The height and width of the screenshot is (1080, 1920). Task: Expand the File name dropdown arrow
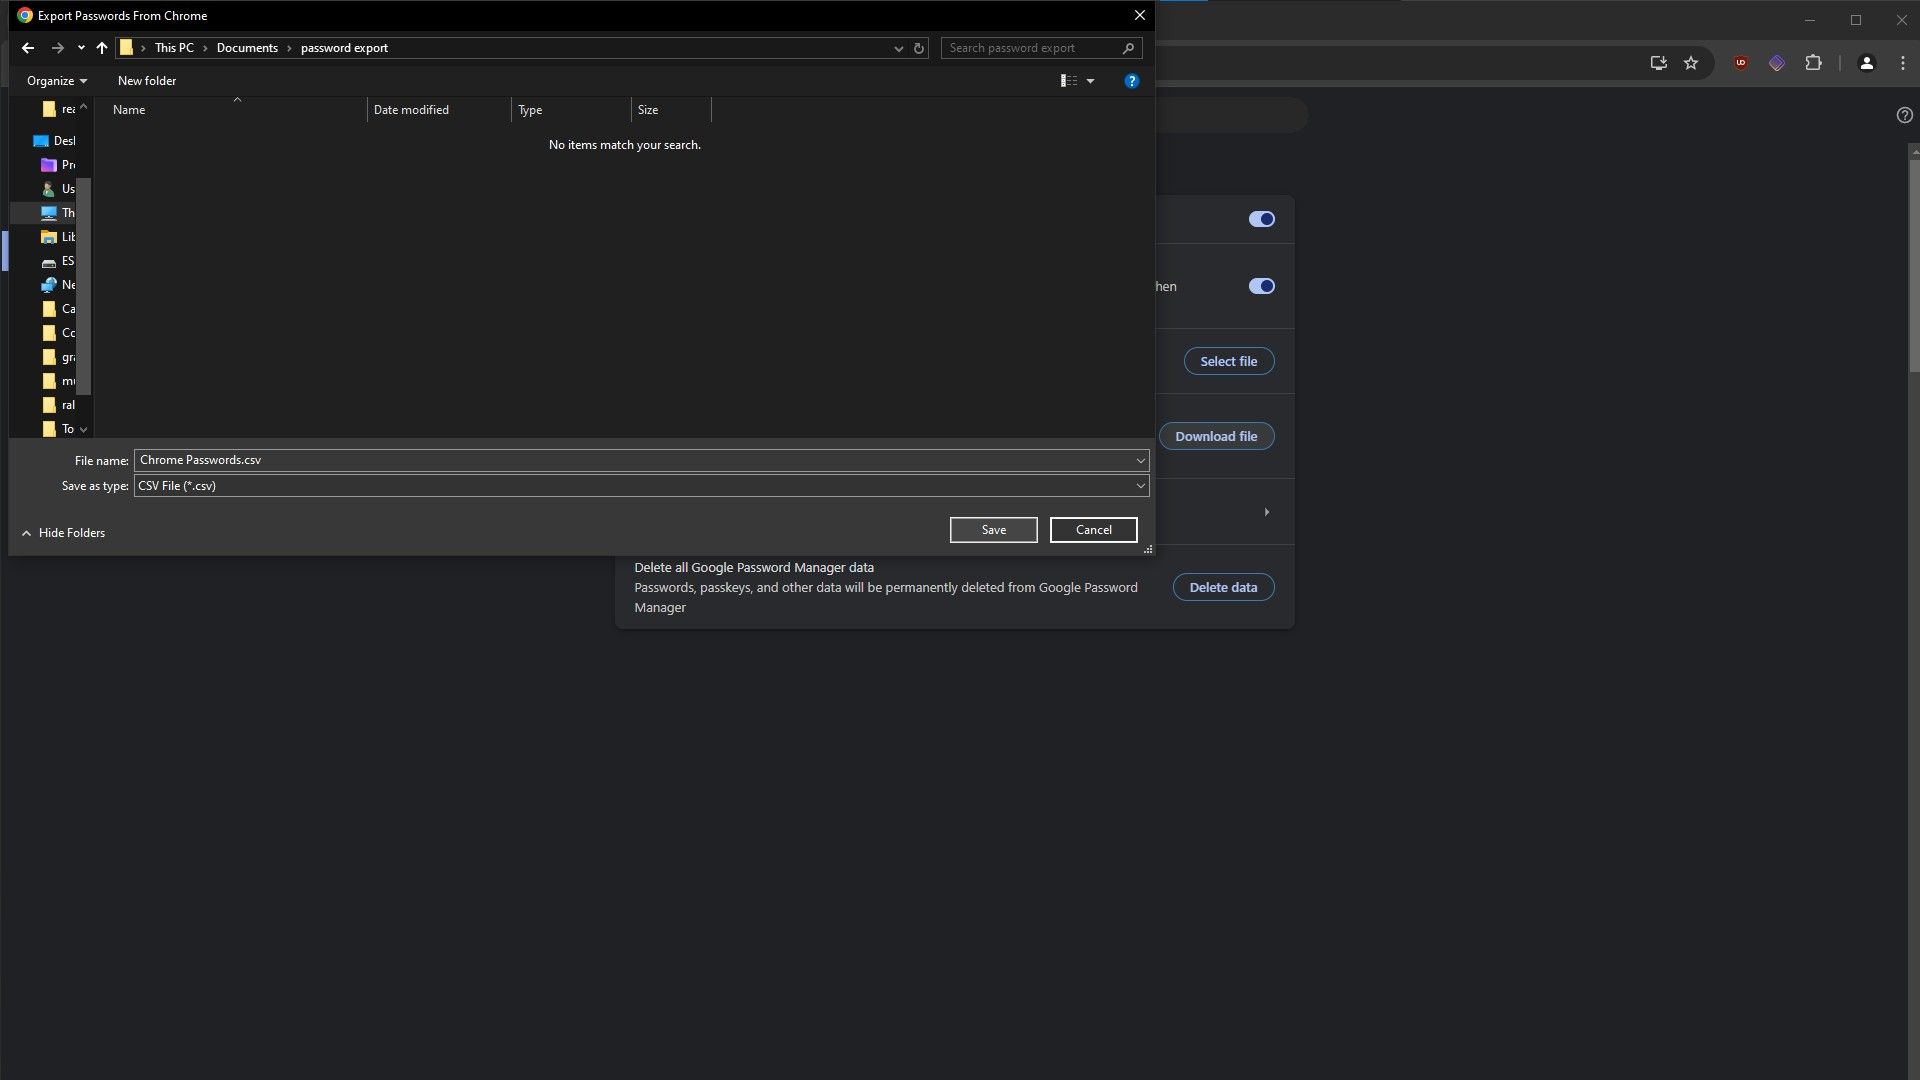click(x=1140, y=461)
